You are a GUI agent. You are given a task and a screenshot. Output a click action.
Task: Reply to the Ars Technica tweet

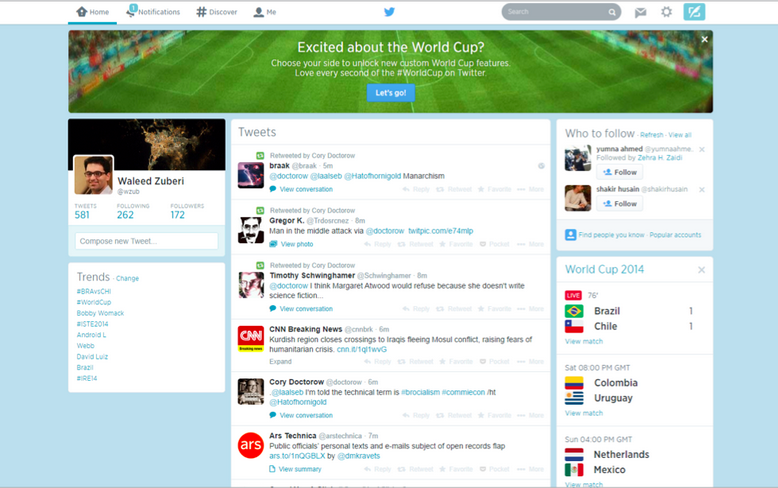378,469
